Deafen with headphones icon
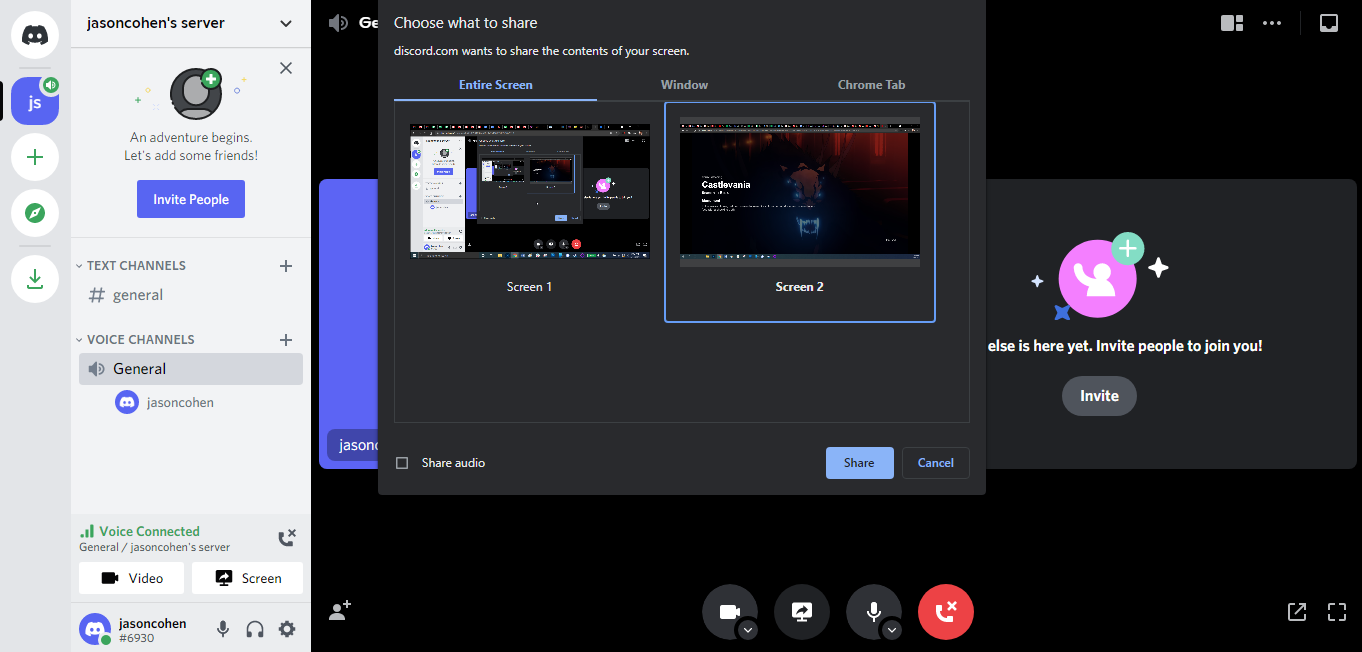The image size is (1362, 652). 255,629
